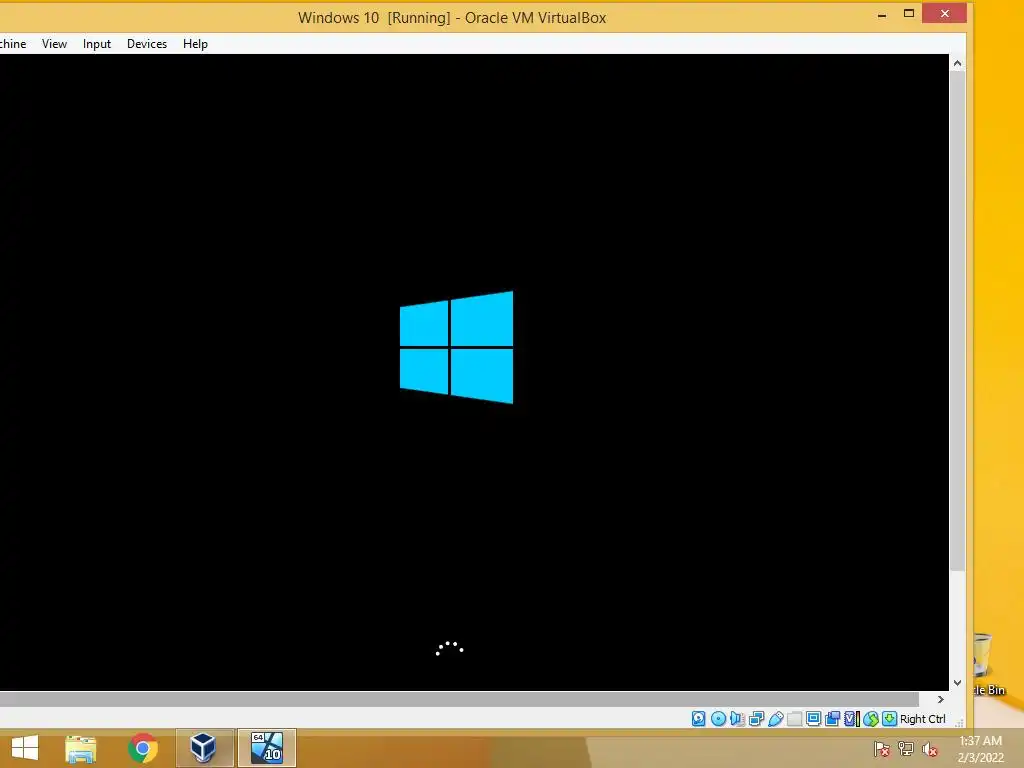This screenshot has height=768, width=1024.
Task: Click the audio status icon in VirtualBox
Action: click(737, 719)
